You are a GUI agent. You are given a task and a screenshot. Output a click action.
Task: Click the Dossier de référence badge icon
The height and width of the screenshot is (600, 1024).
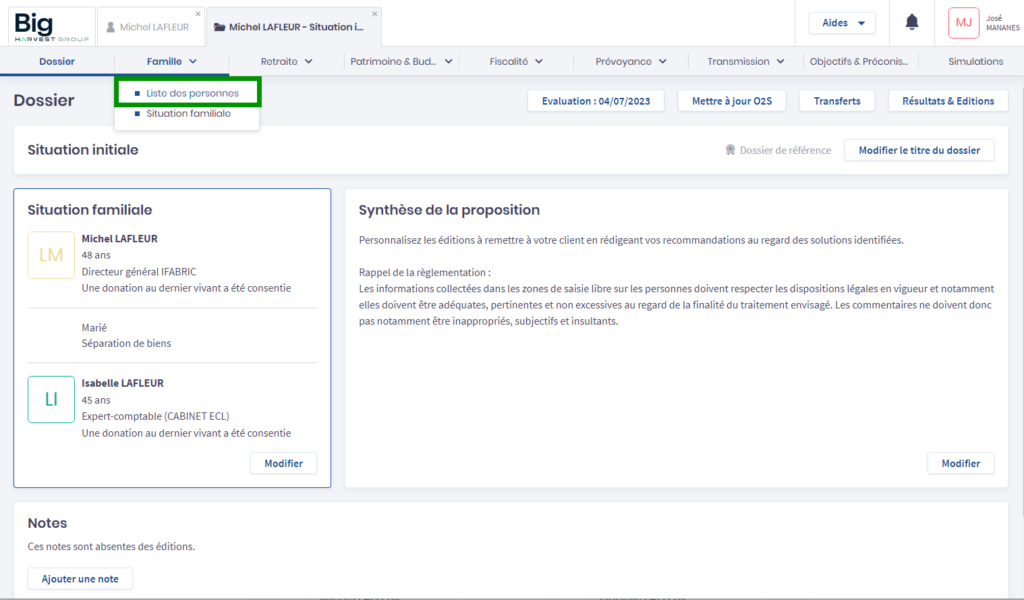[730, 151]
